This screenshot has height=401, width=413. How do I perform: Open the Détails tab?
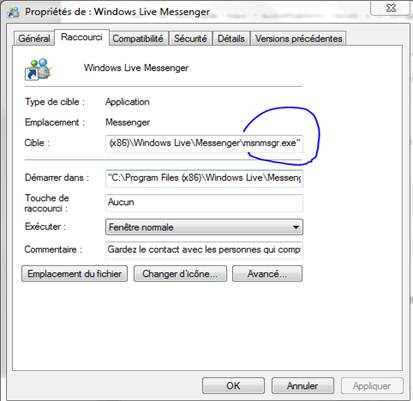click(x=231, y=39)
